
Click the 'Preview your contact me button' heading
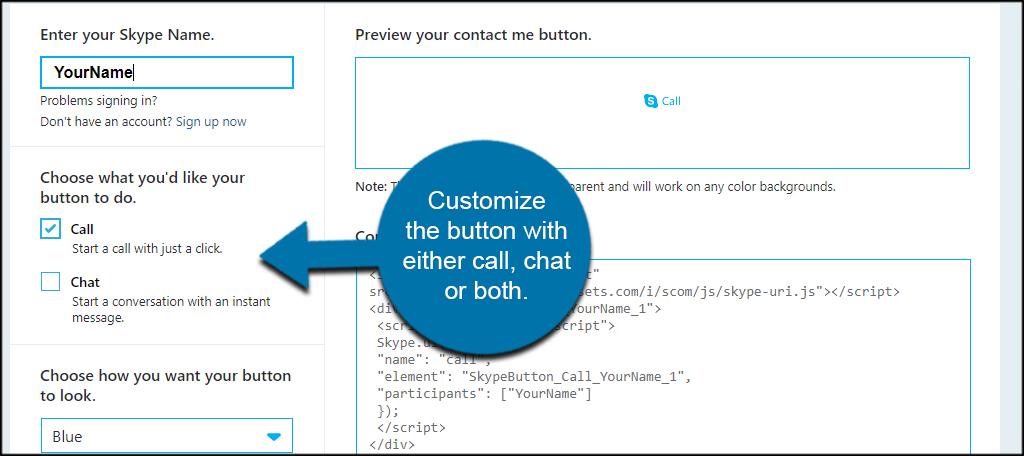(473, 35)
